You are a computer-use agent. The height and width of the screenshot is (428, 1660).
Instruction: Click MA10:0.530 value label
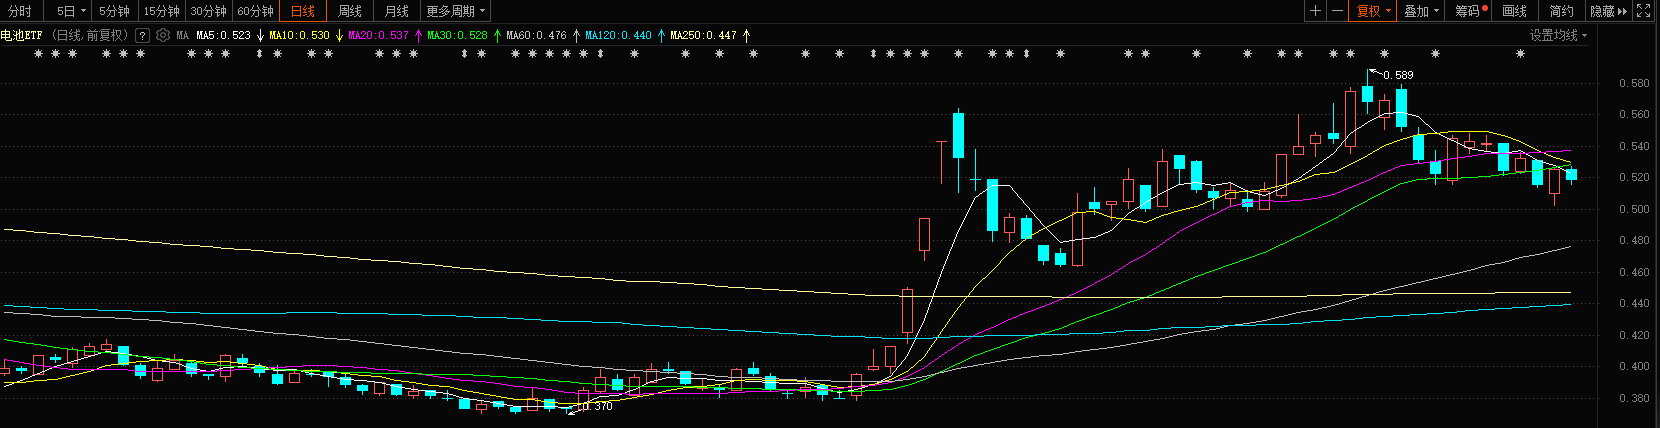coord(299,35)
